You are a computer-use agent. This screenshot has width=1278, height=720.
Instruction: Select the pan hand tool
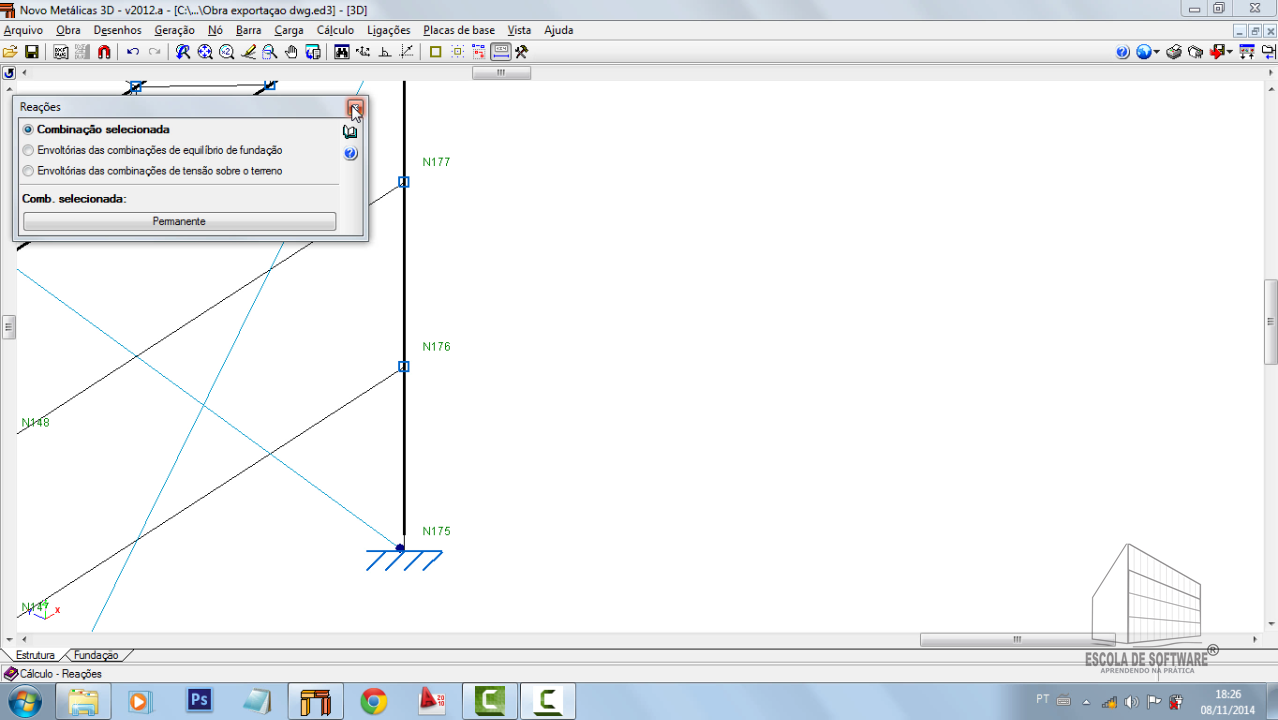(x=292, y=52)
